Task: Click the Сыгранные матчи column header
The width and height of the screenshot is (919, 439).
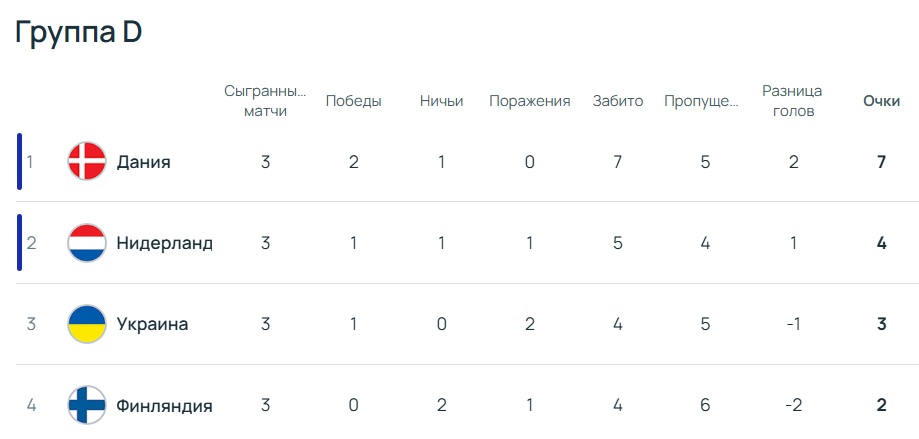Action: 265,101
